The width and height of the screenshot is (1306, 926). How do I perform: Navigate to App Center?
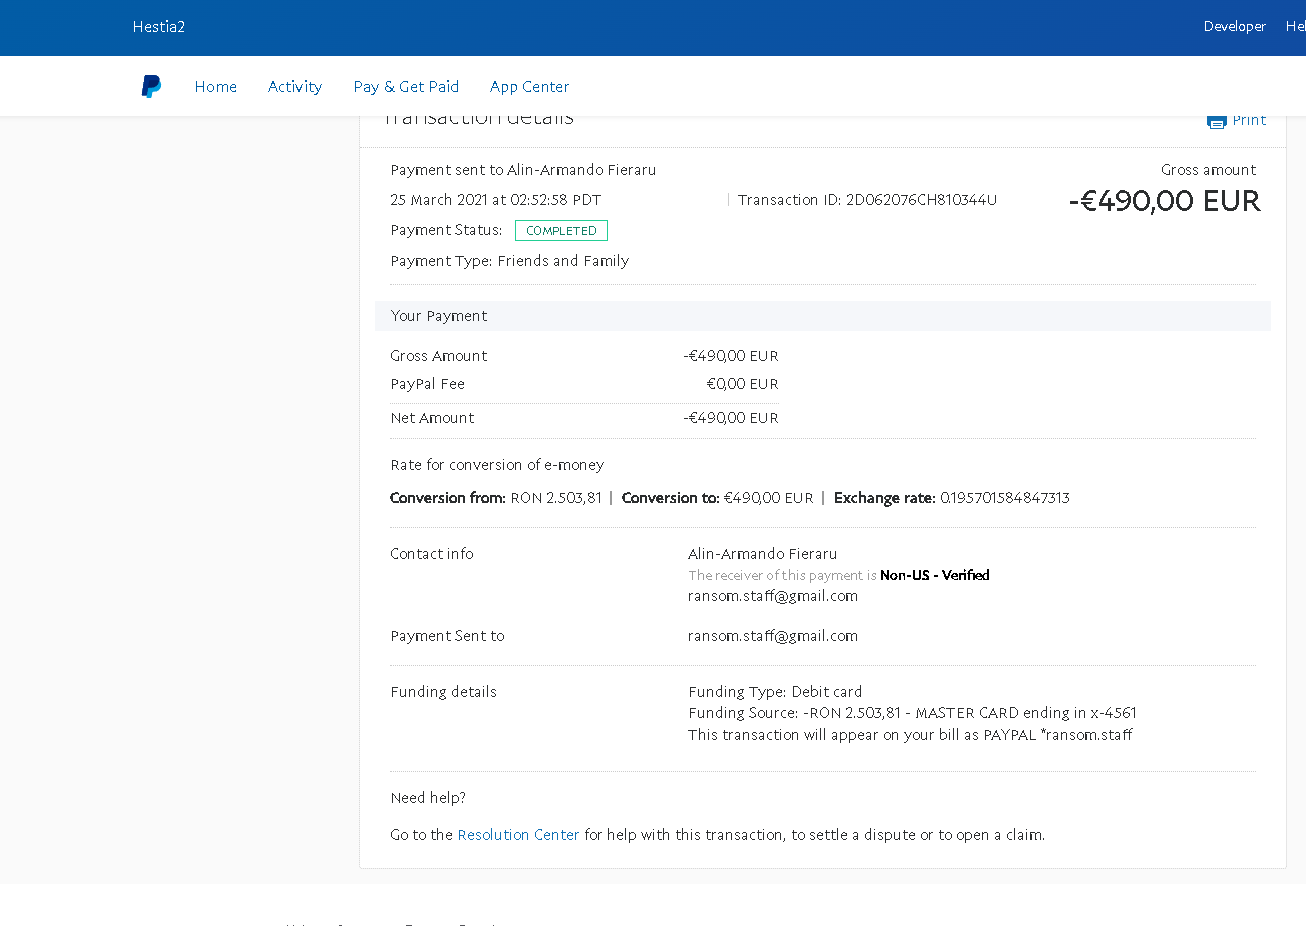click(x=529, y=87)
